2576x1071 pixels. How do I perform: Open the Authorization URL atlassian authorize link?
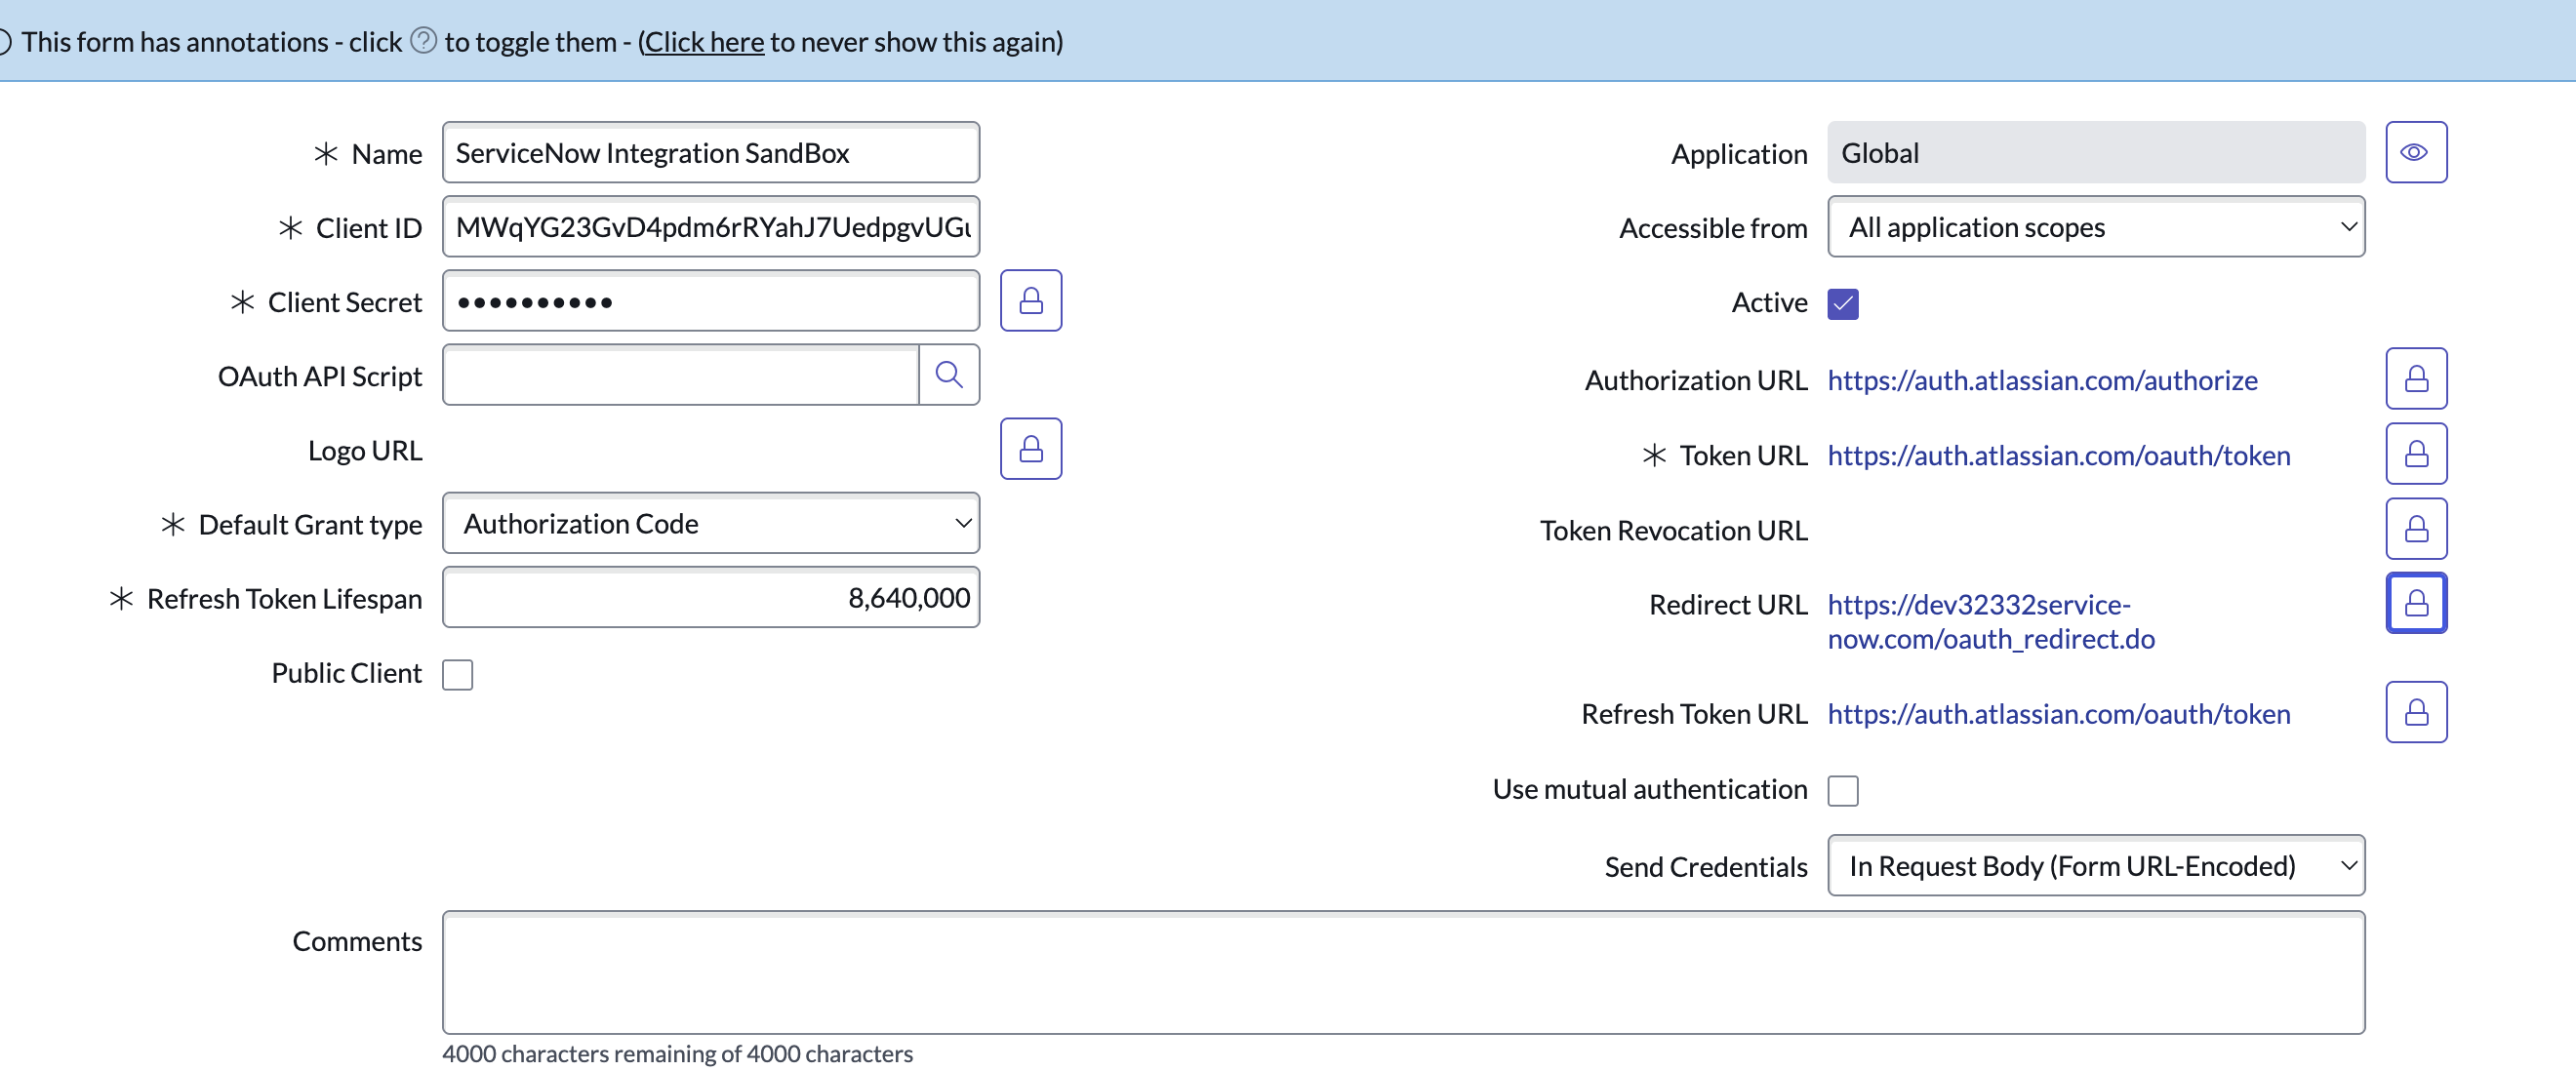[2041, 380]
